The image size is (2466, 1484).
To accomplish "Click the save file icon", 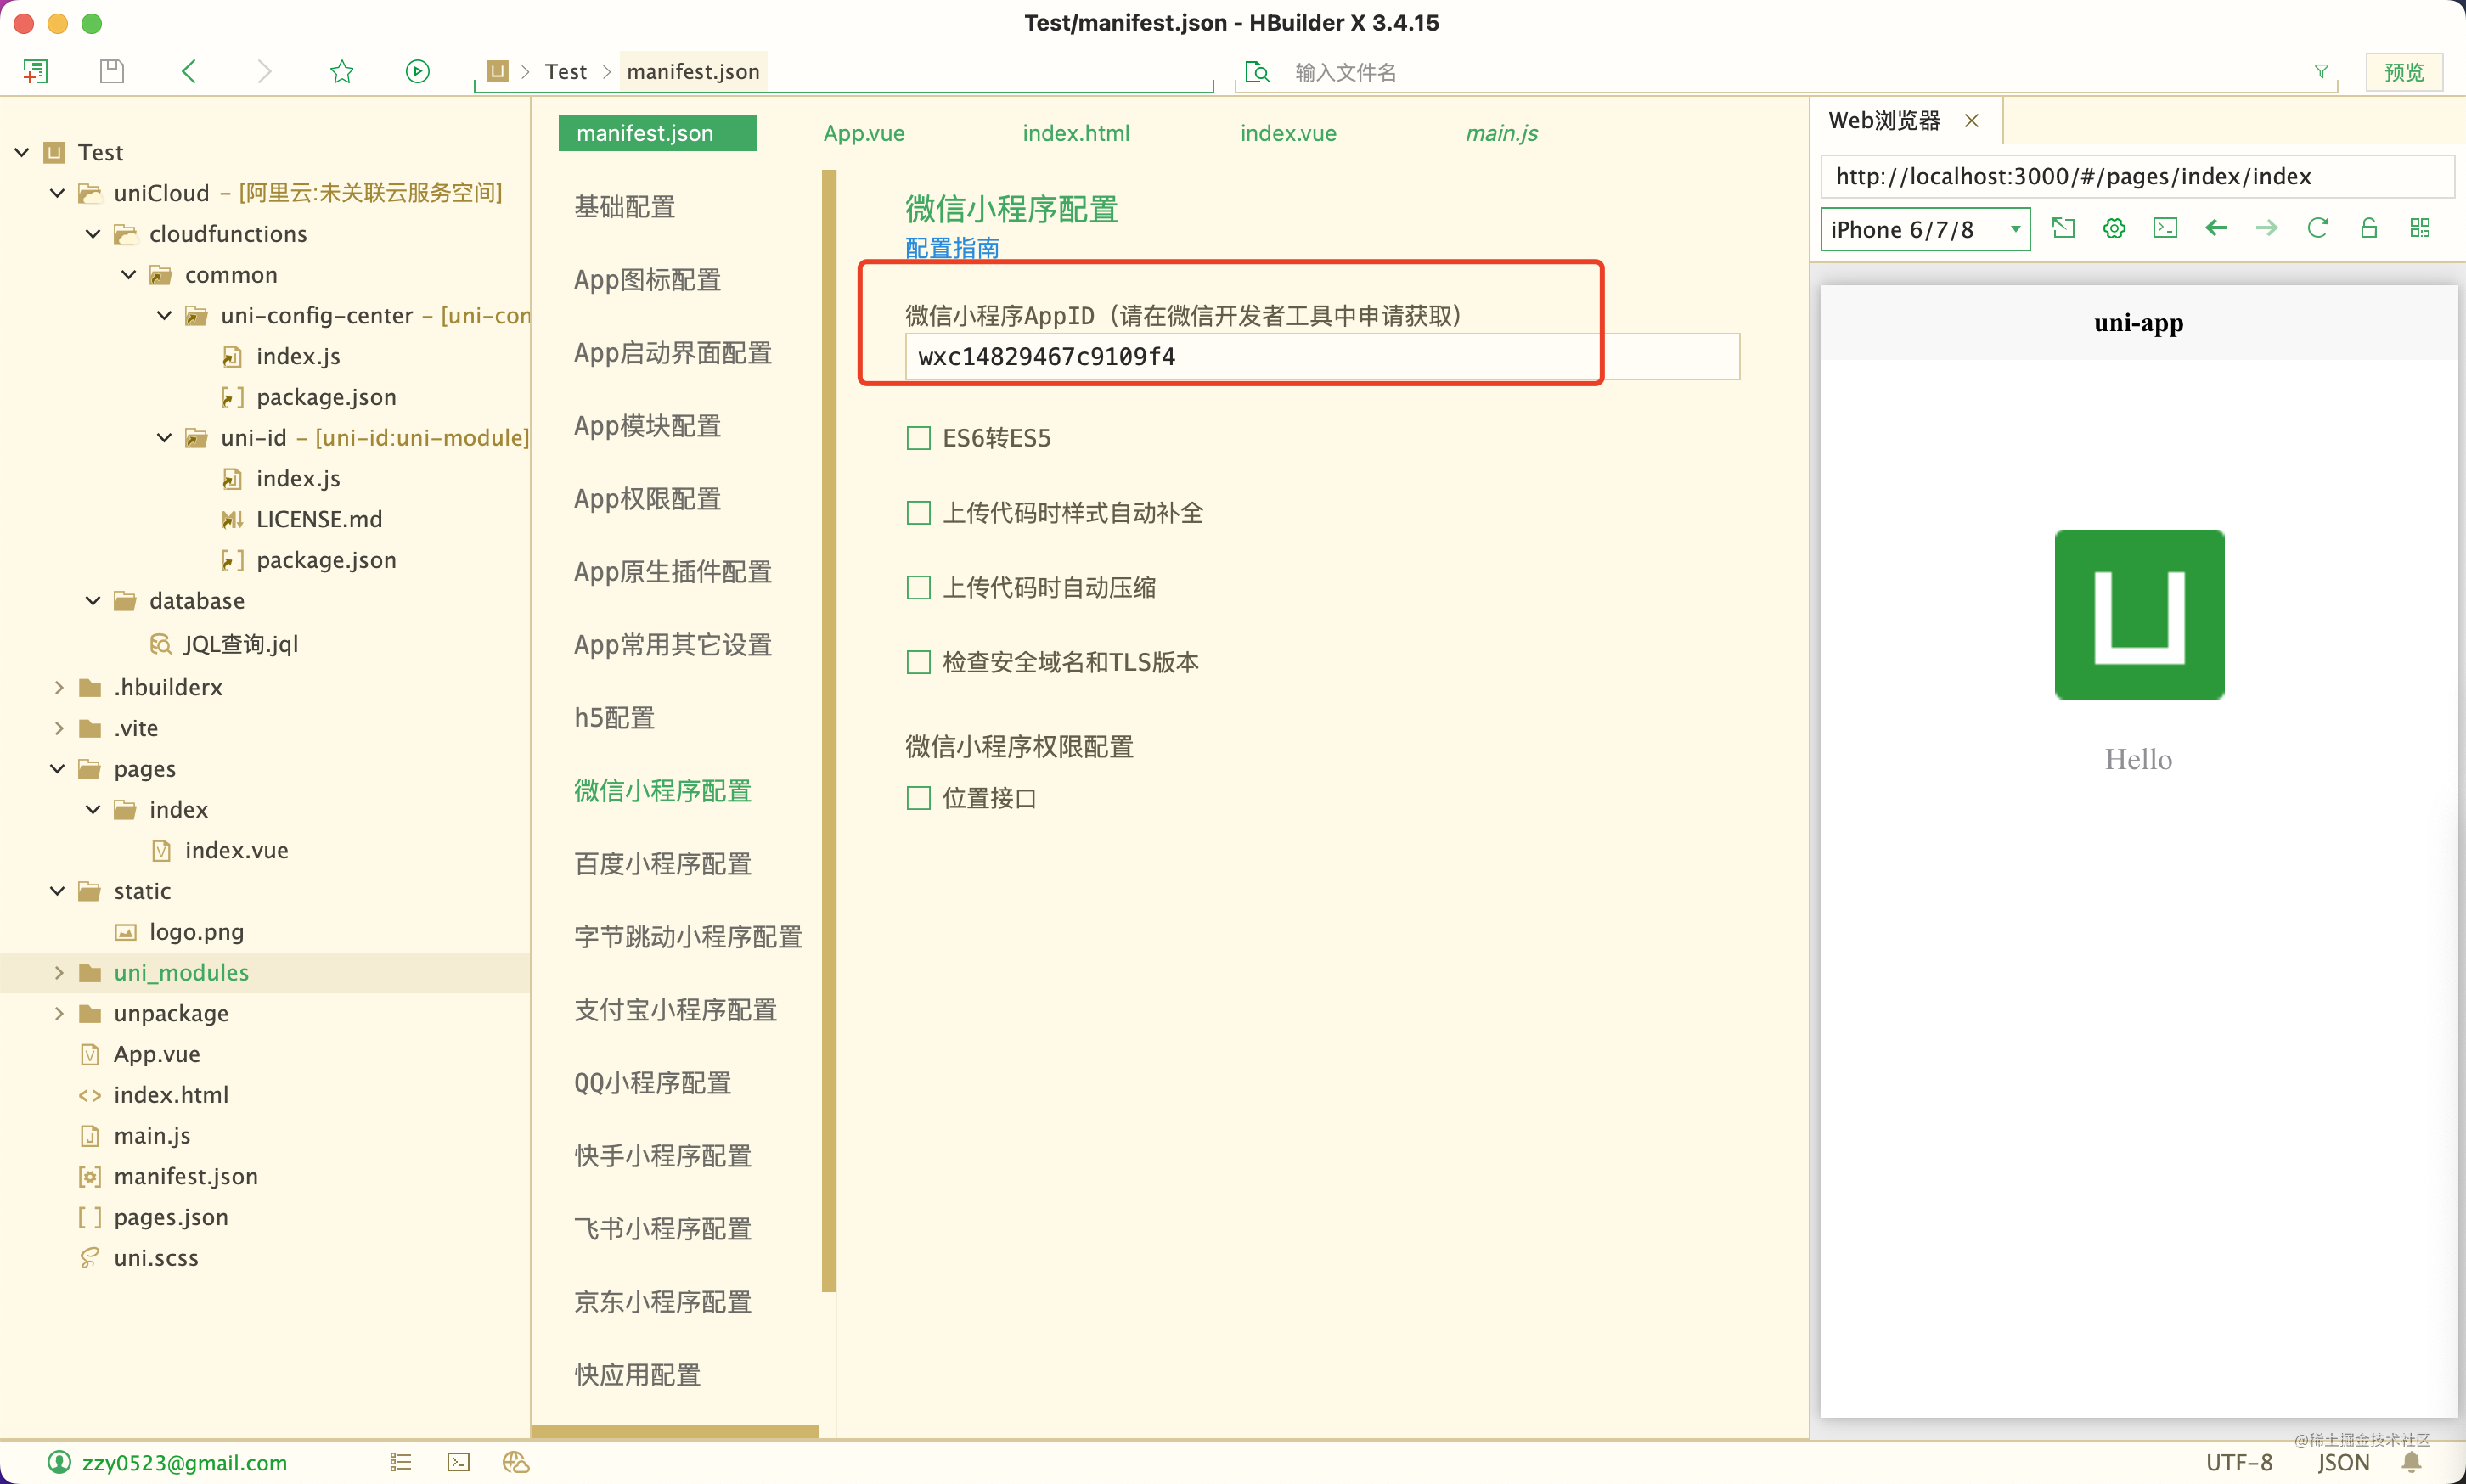I will [112, 71].
